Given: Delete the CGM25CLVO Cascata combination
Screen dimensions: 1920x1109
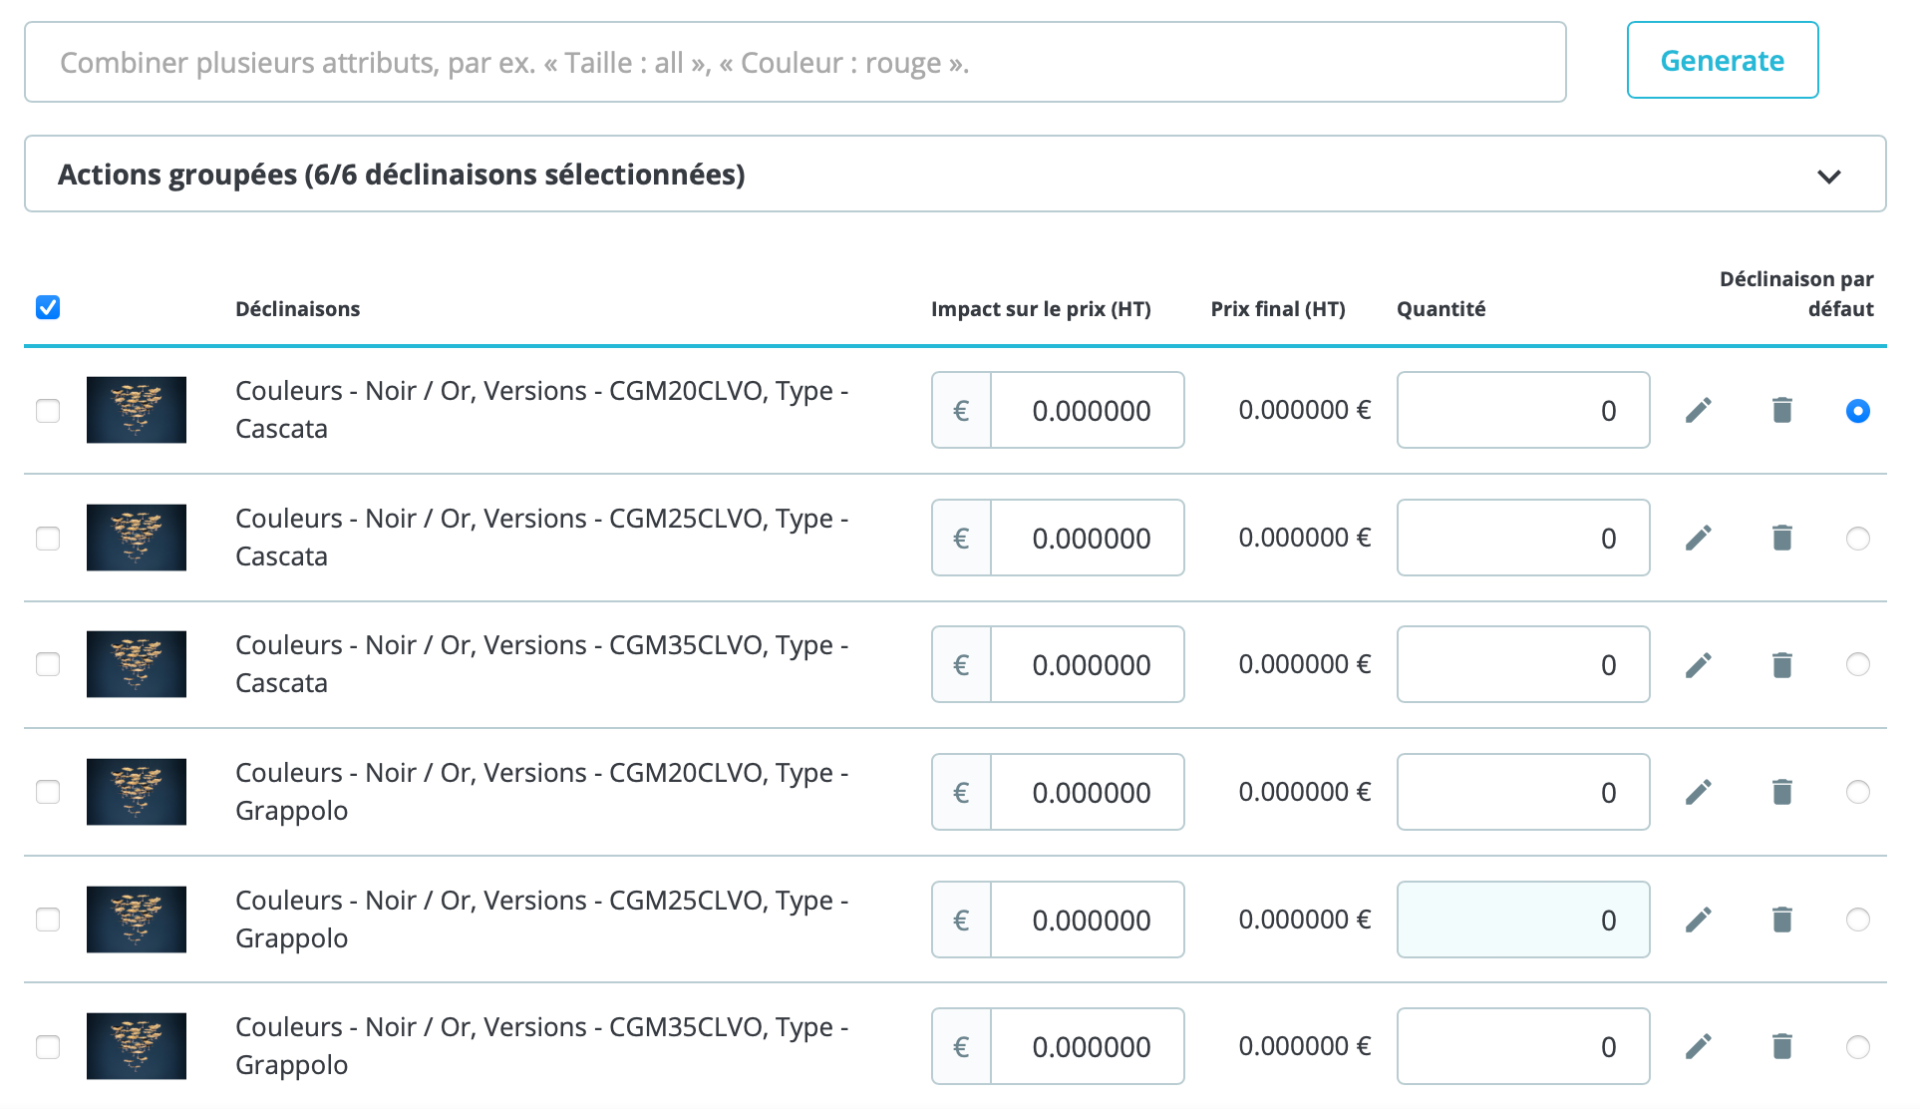Looking at the screenshot, I should (1782, 538).
